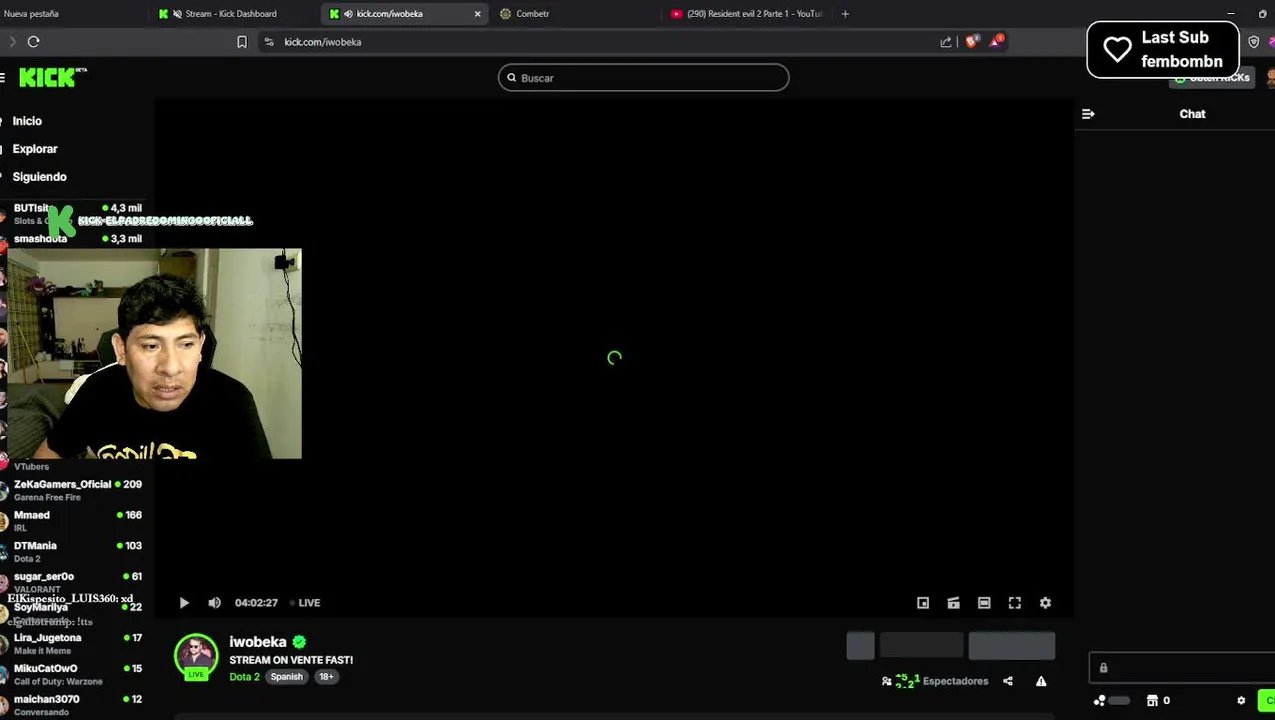Open video player settings gear
1275x720 pixels.
click(1045, 603)
